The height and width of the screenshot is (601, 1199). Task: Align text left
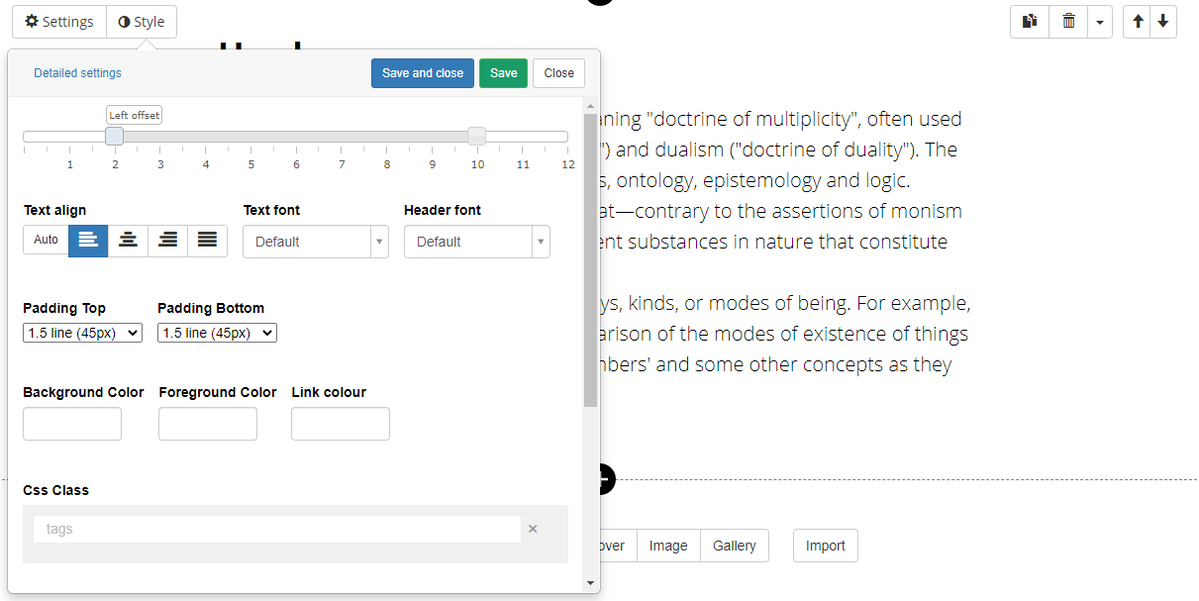click(89, 240)
